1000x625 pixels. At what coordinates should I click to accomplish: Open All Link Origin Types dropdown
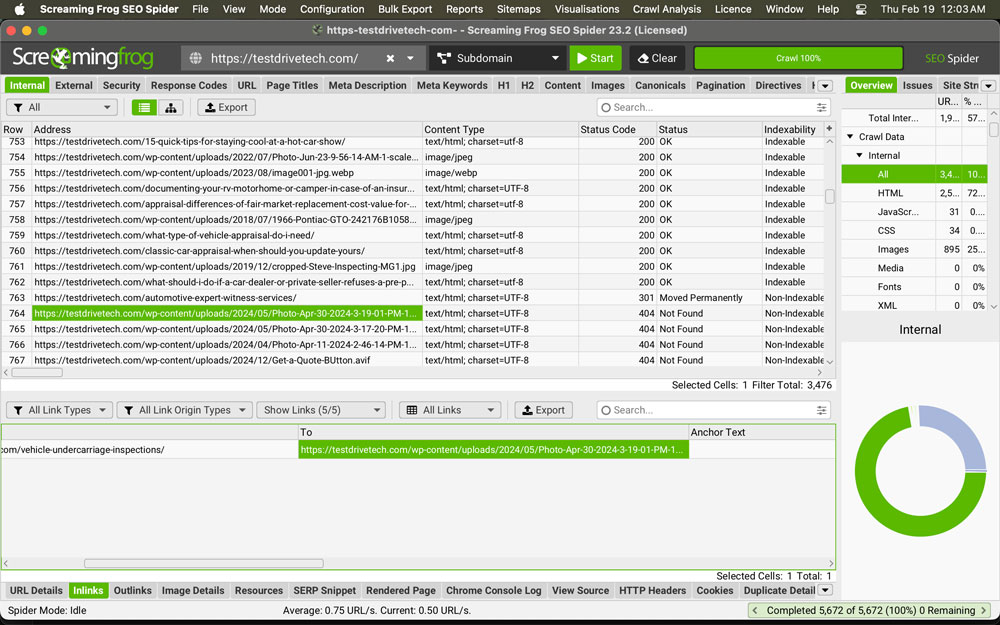pyautogui.click(x=185, y=410)
